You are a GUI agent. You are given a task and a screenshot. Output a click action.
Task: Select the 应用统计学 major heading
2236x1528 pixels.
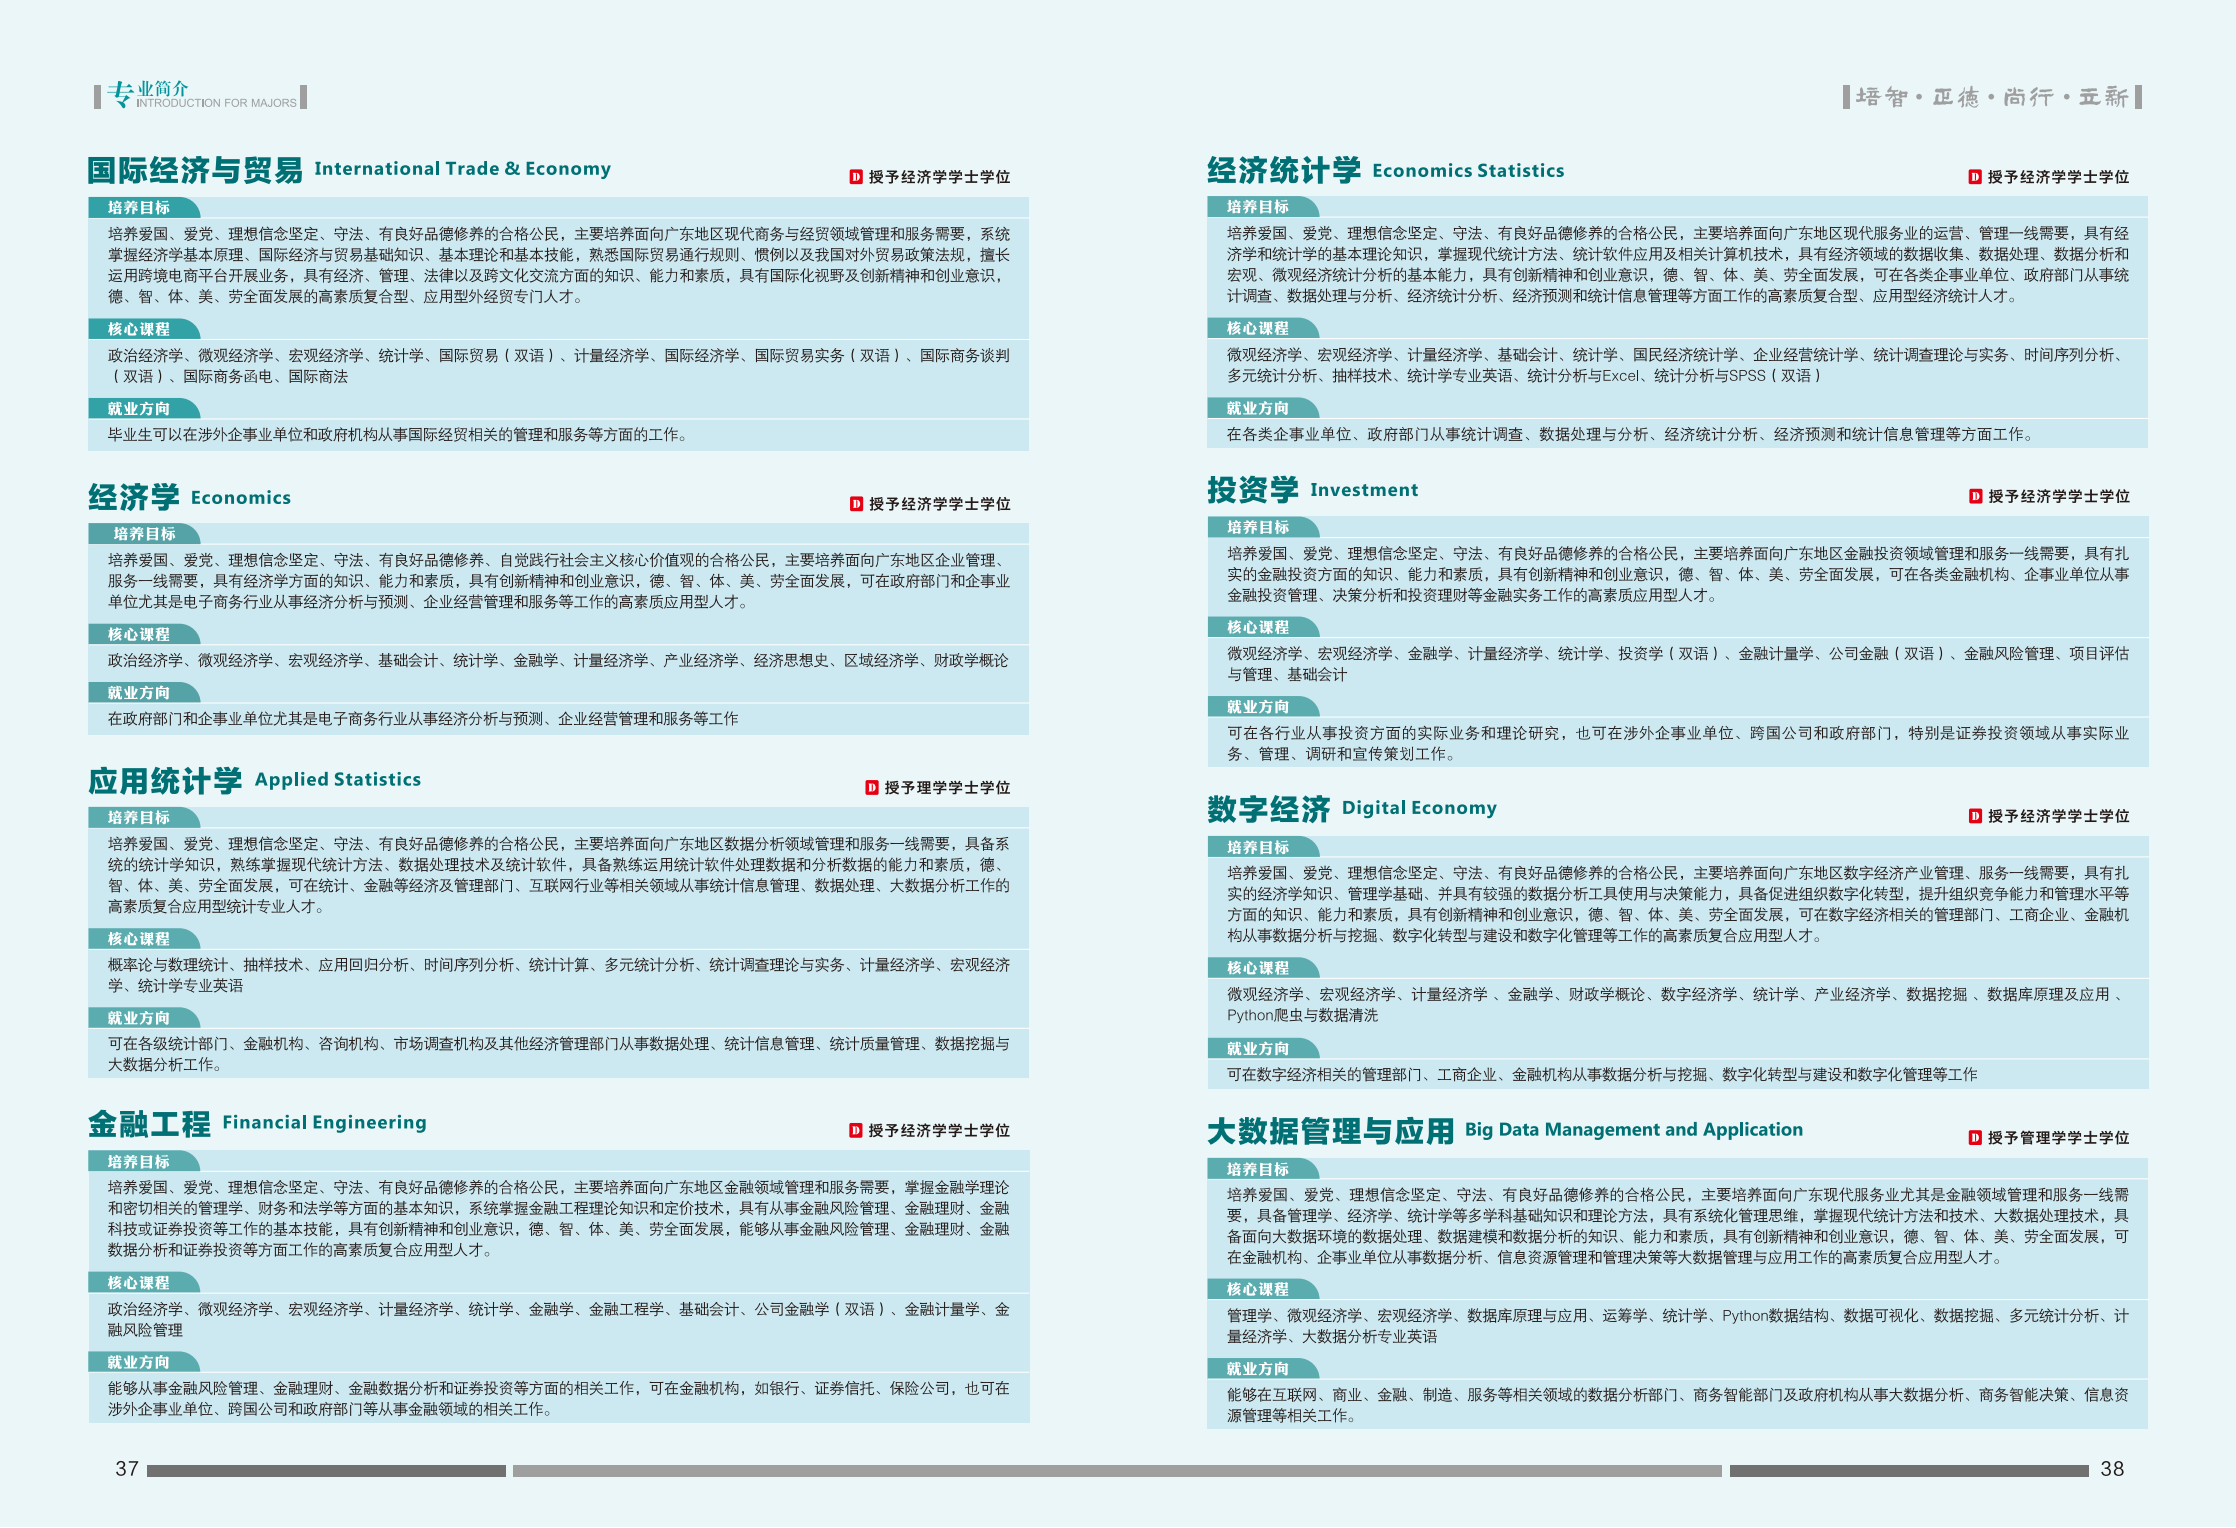click(x=165, y=781)
